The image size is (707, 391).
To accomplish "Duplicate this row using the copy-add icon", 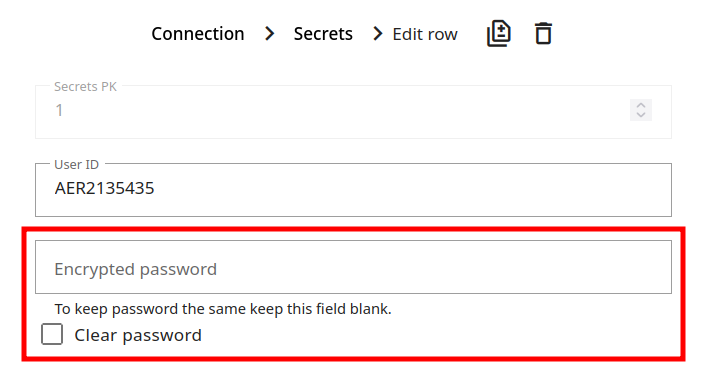I will coord(498,33).
